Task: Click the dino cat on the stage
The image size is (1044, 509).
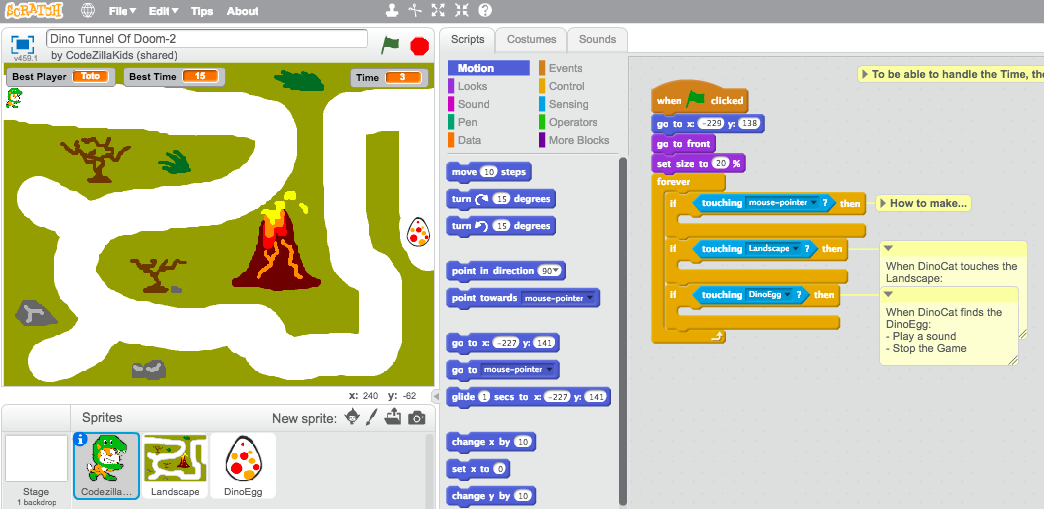Action: tap(13, 98)
